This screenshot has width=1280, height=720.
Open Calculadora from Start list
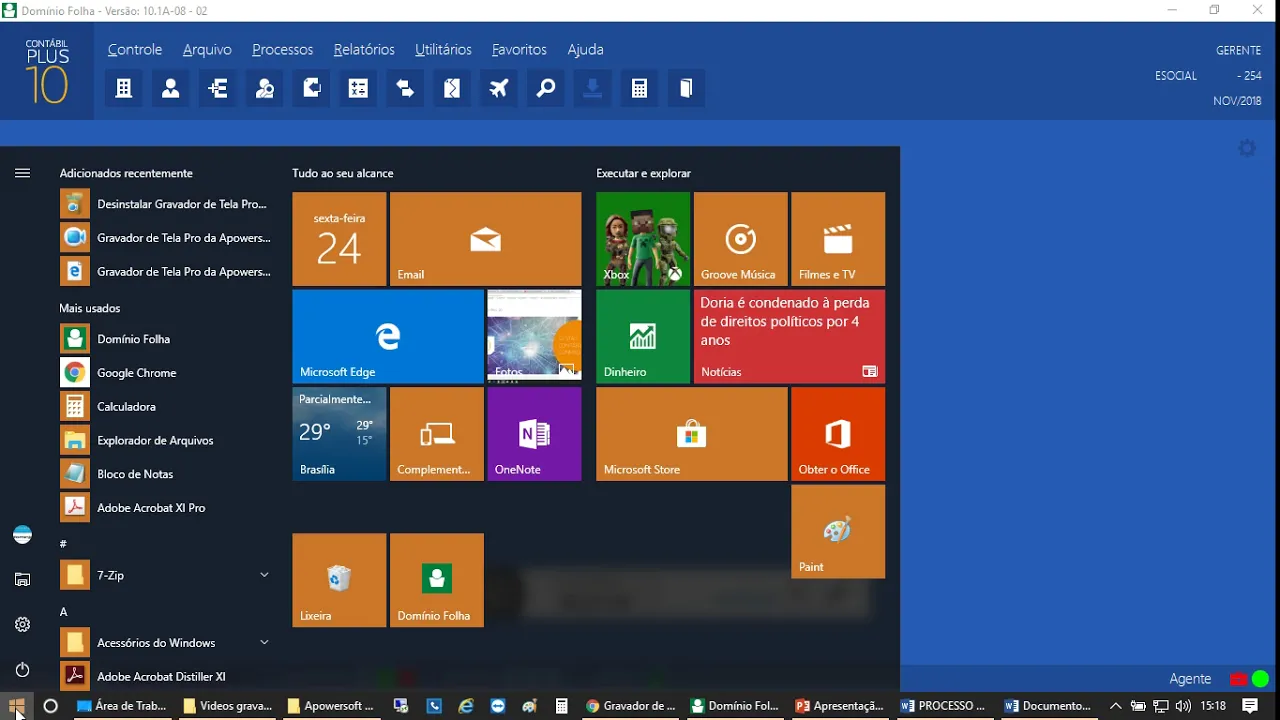(165, 407)
